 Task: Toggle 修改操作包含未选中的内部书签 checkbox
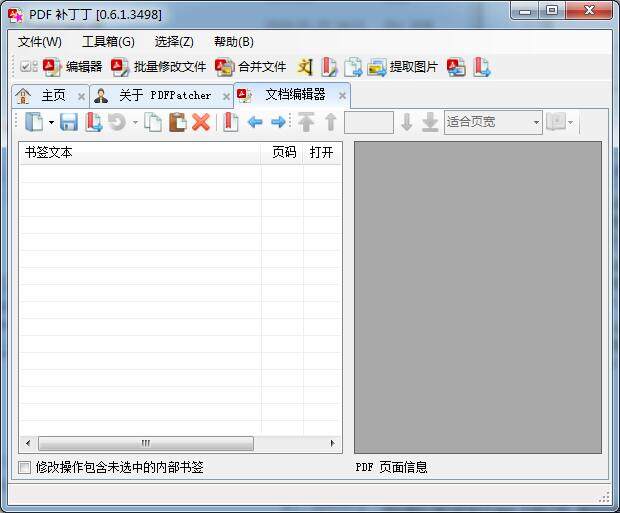tap(25, 468)
